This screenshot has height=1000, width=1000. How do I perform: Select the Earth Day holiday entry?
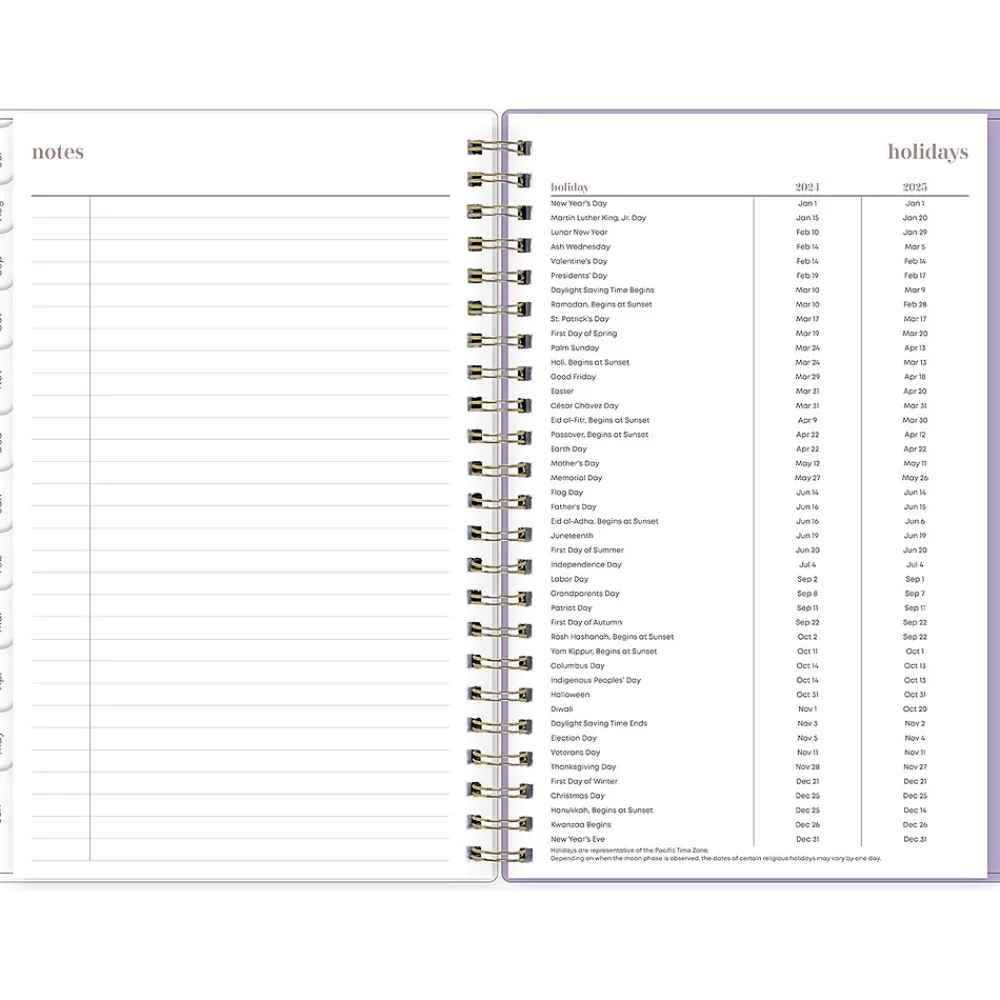pyautogui.click(x=568, y=449)
